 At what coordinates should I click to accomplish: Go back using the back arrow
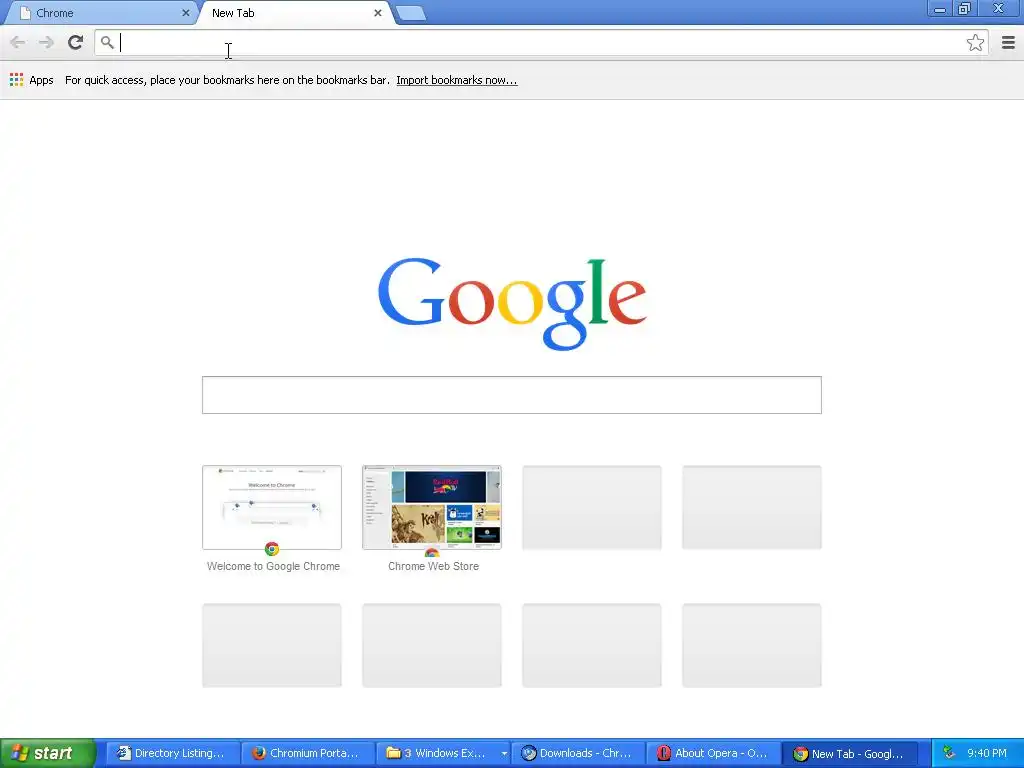(18, 42)
